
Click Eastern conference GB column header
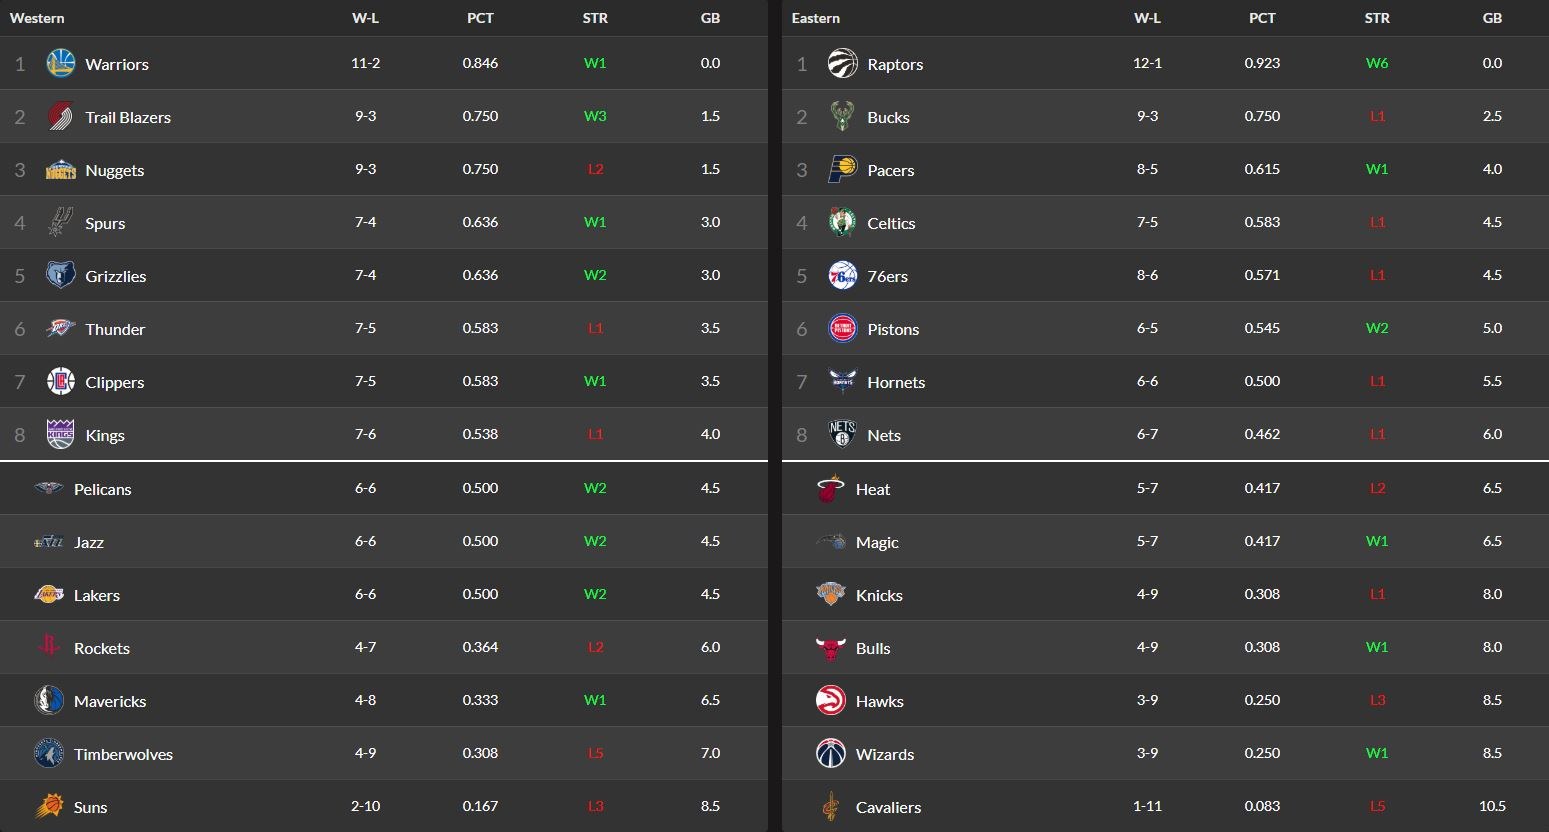[1492, 18]
